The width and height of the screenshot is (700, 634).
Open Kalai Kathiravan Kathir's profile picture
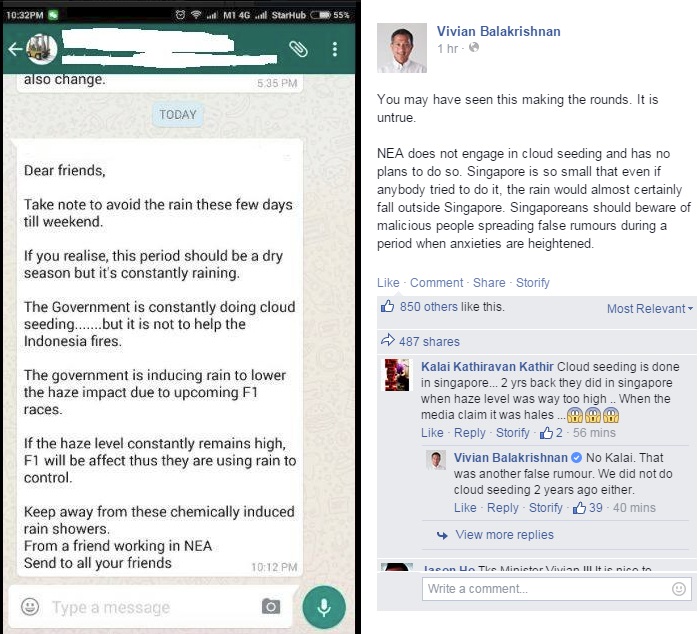[x=397, y=375]
